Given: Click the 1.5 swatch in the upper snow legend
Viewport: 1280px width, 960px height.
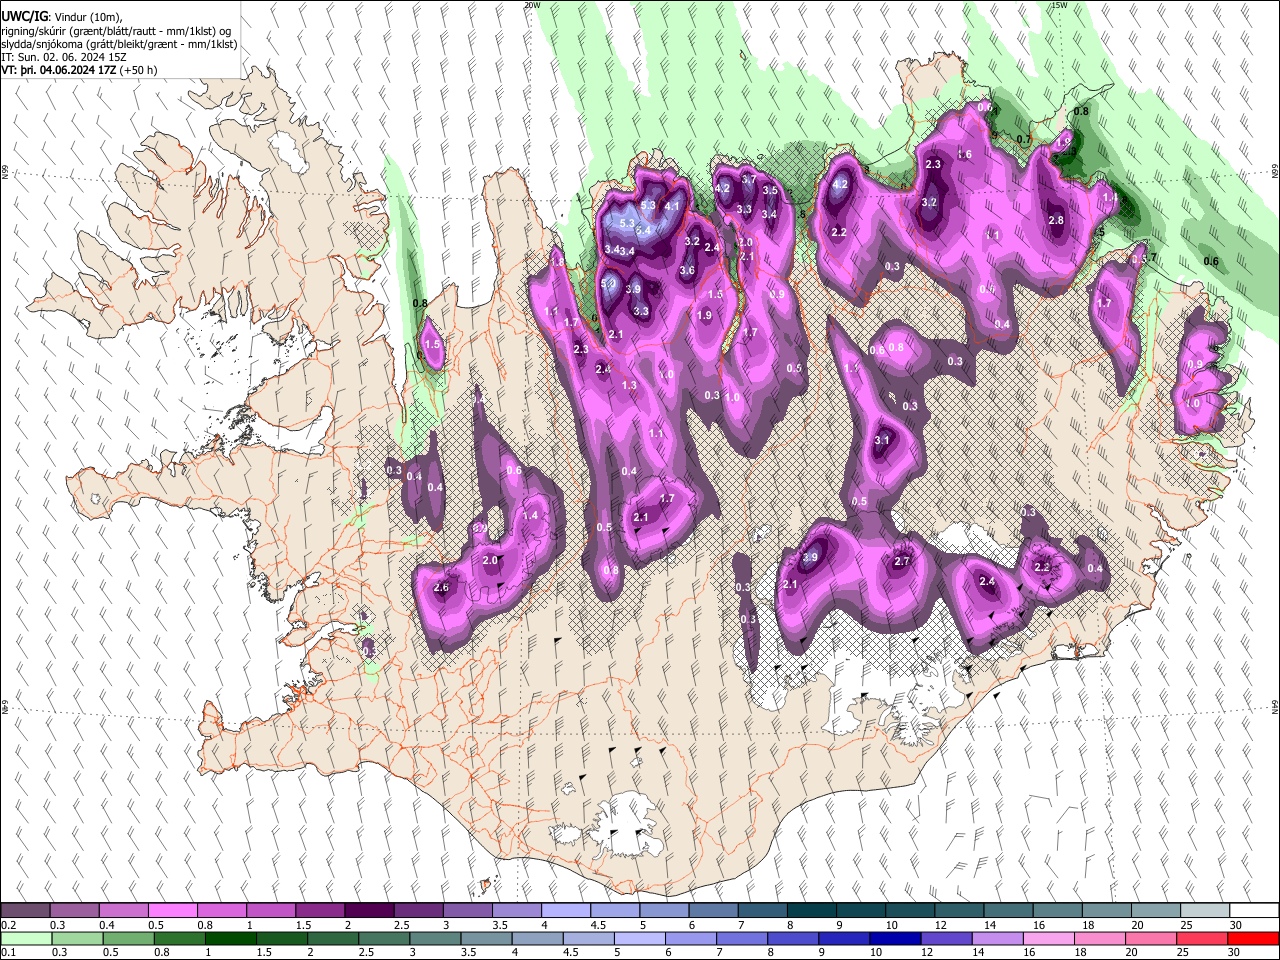Looking at the screenshot, I should tap(320, 911).
